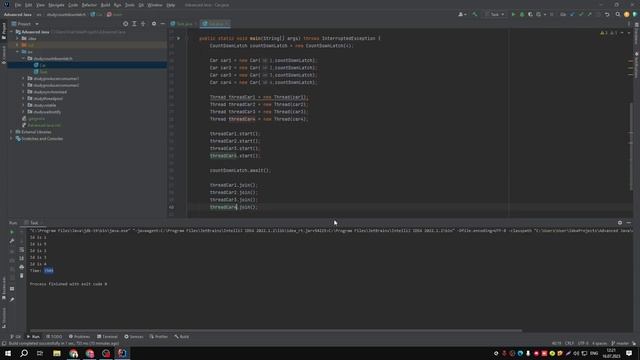Click Collapse All icon in Project panel
The image size is (640, 360).
point(143,24)
